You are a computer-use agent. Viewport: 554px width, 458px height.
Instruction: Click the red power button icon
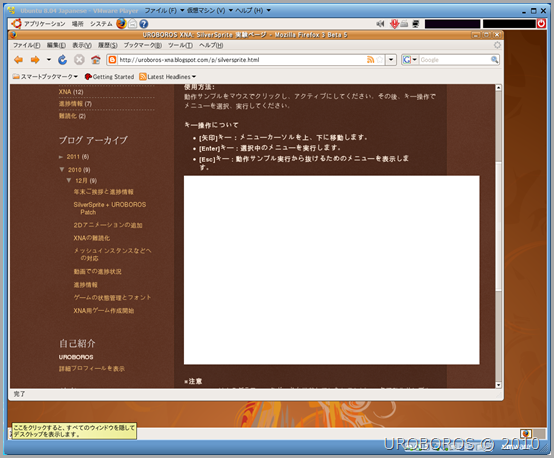click(541, 23)
